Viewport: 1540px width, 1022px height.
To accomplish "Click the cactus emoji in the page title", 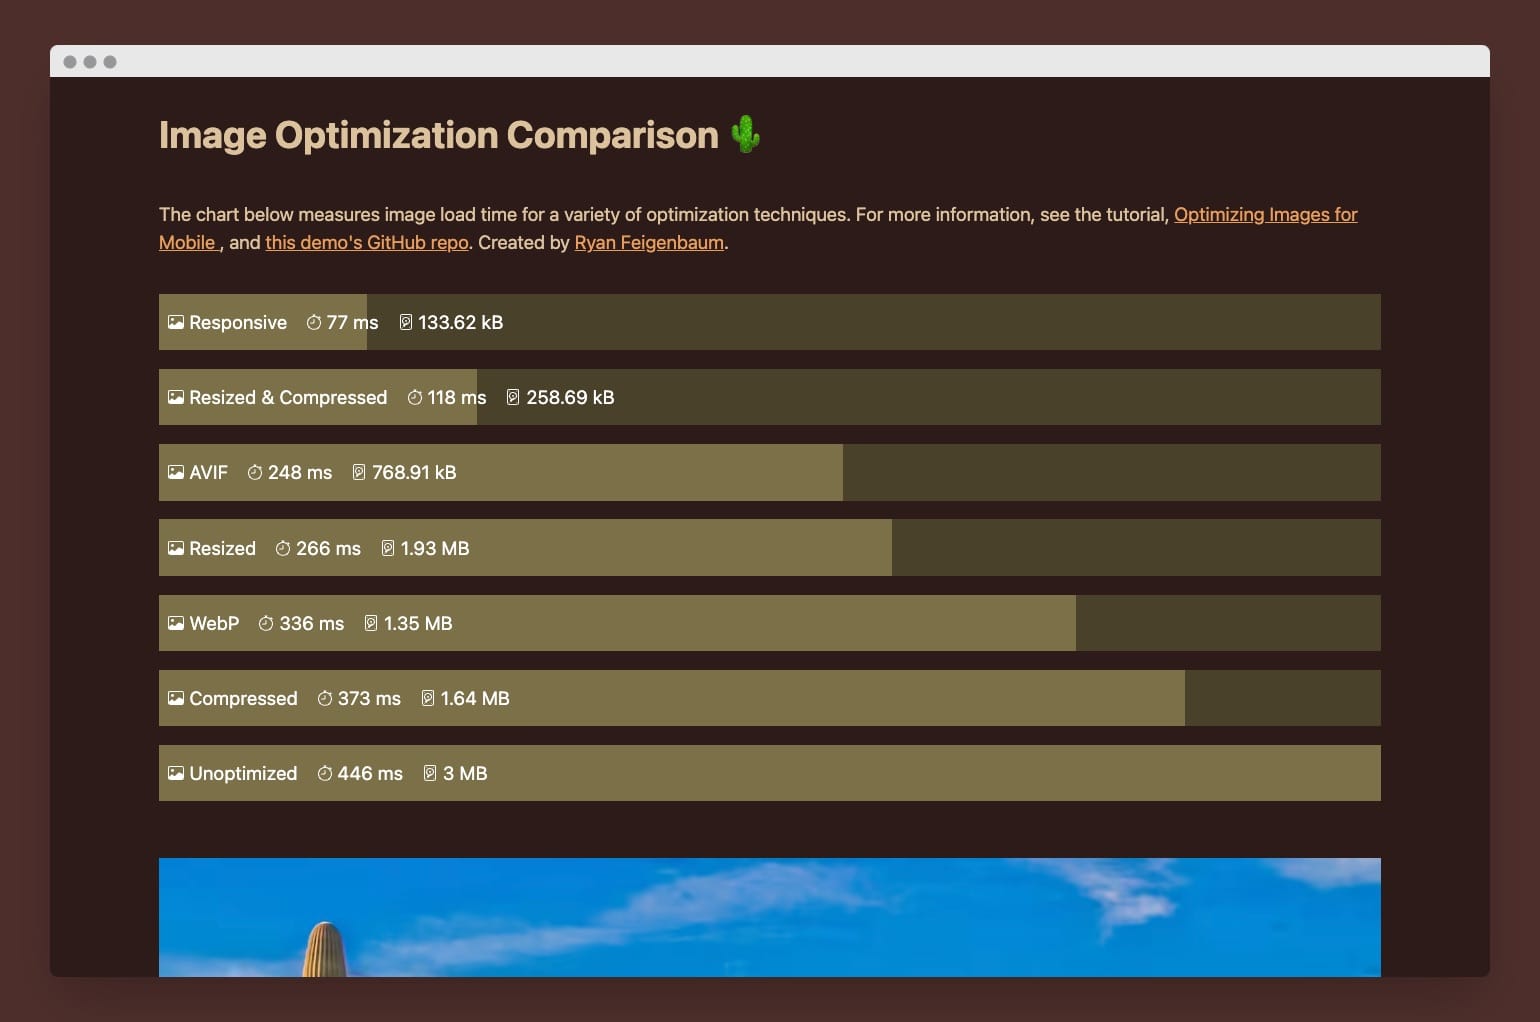I will 747,134.
